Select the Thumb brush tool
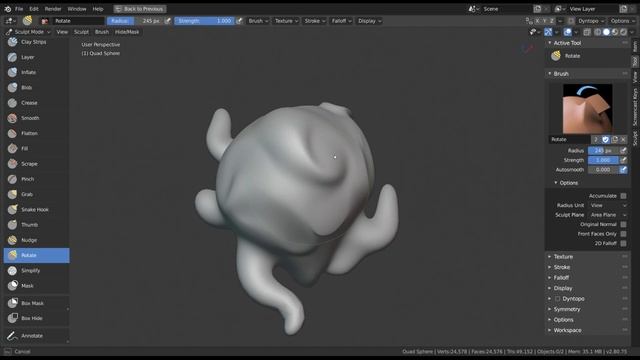The height and width of the screenshot is (360, 640). [36, 224]
